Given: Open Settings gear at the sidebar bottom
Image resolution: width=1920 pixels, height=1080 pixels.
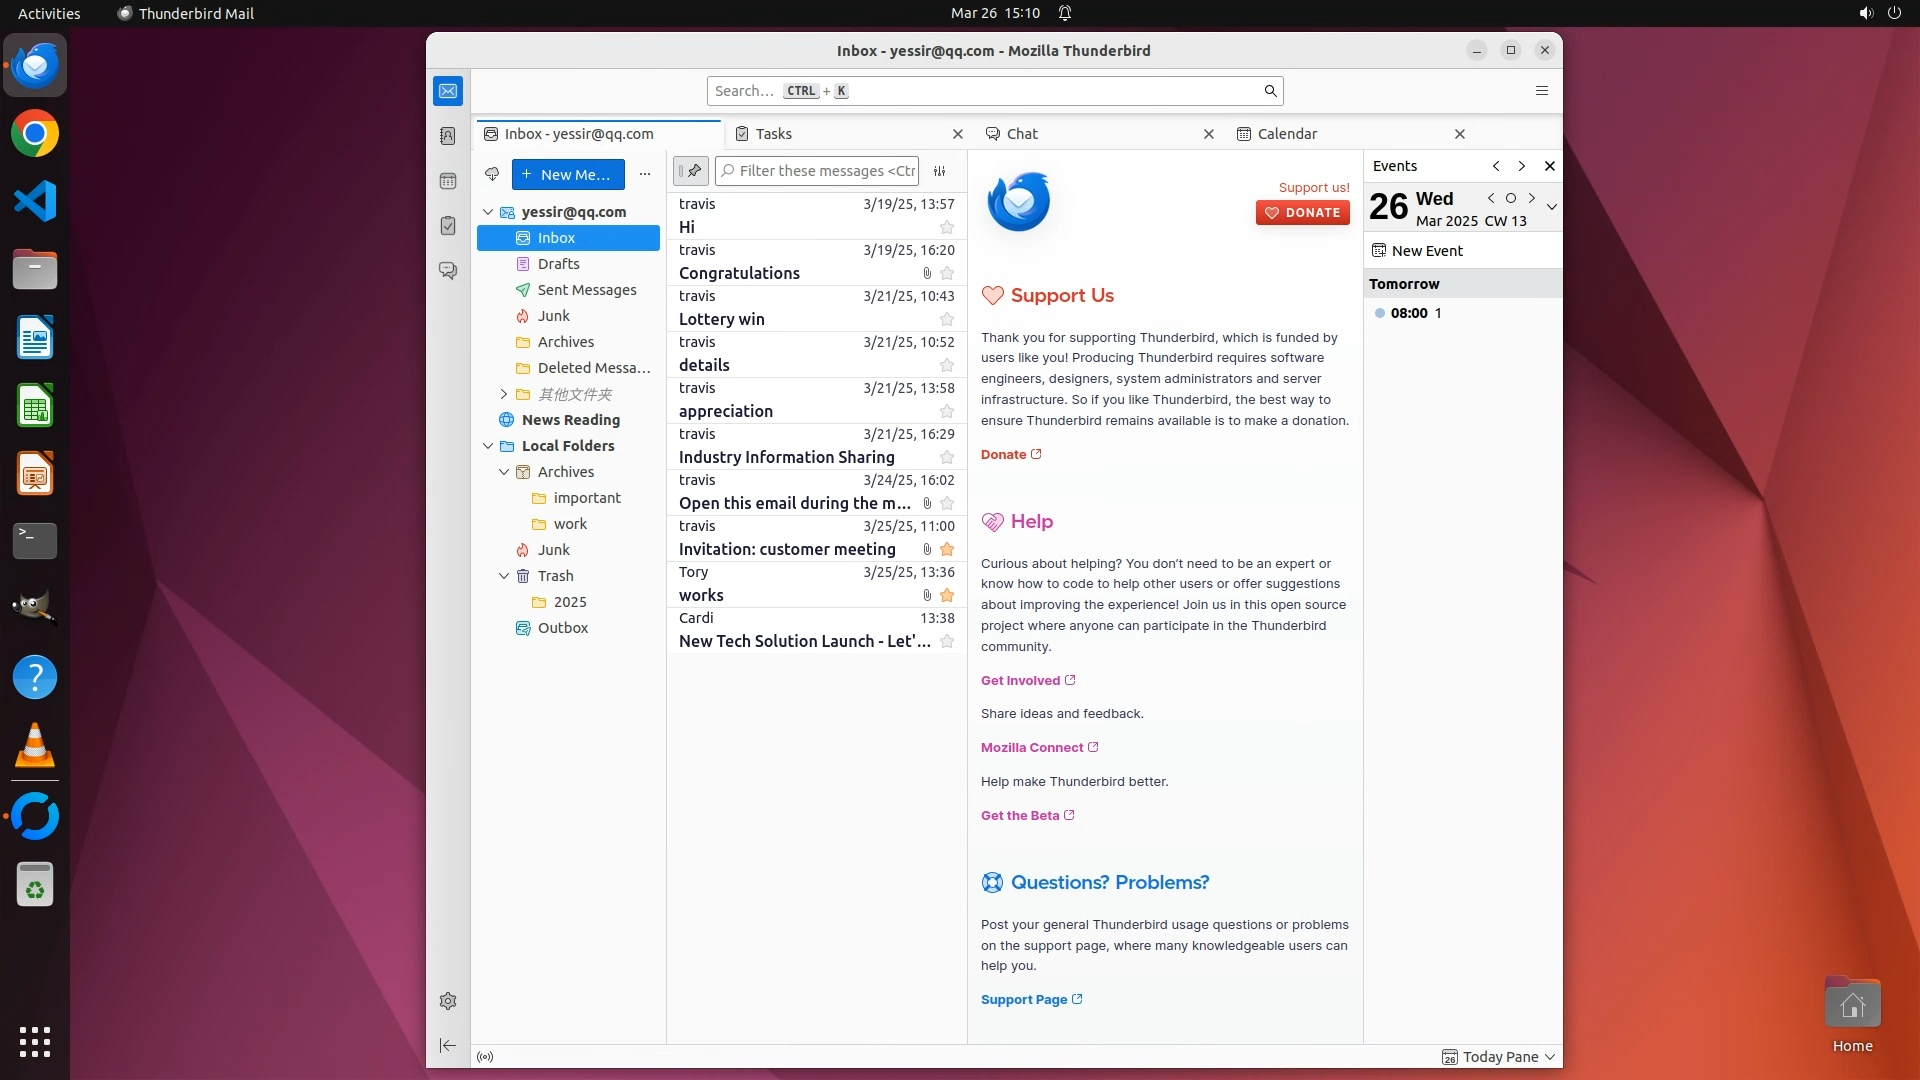Looking at the screenshot, I should click(448, 1001).
